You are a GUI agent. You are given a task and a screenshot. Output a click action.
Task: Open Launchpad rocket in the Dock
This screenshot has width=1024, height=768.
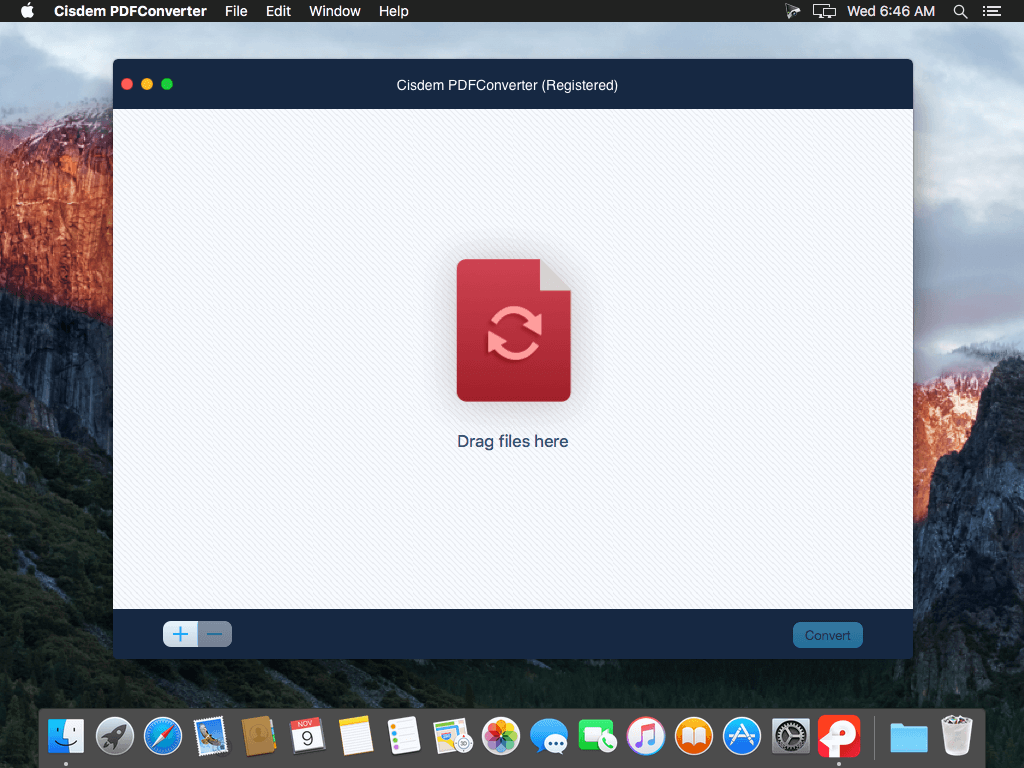[115, 736]
